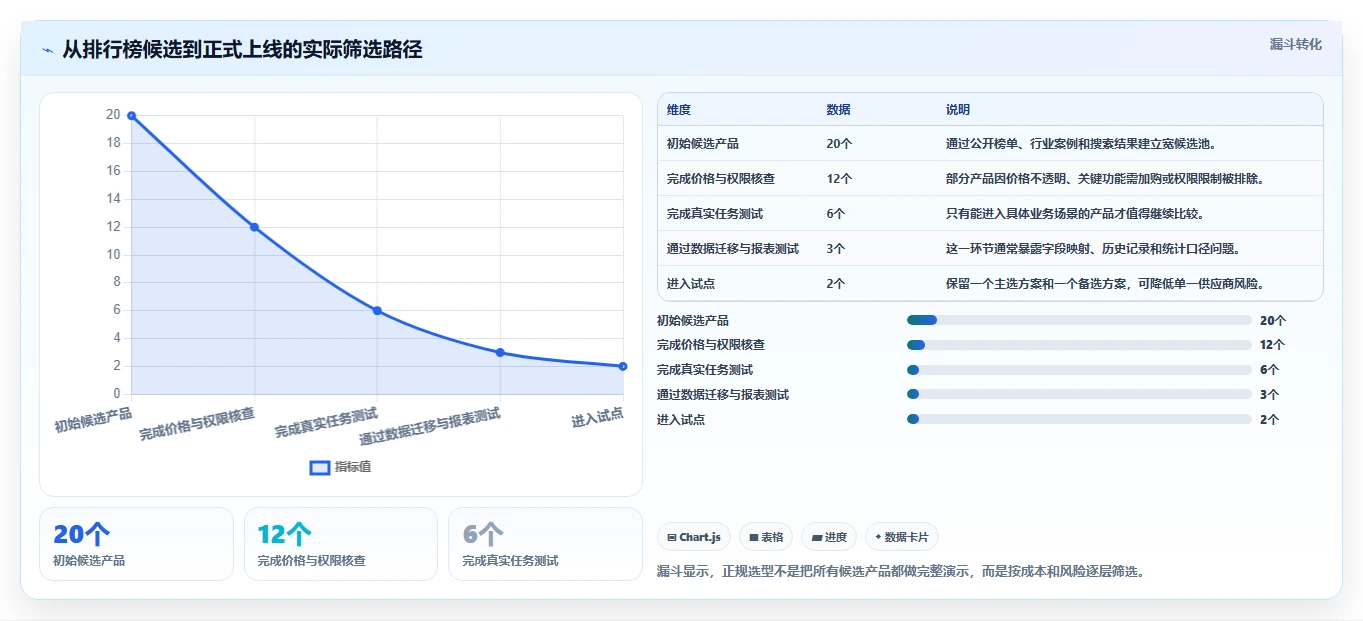The width and height of the screenshot is (1363, 621).
Task: Click the footer note starting 漏斗显示
Action: point(900,572)
